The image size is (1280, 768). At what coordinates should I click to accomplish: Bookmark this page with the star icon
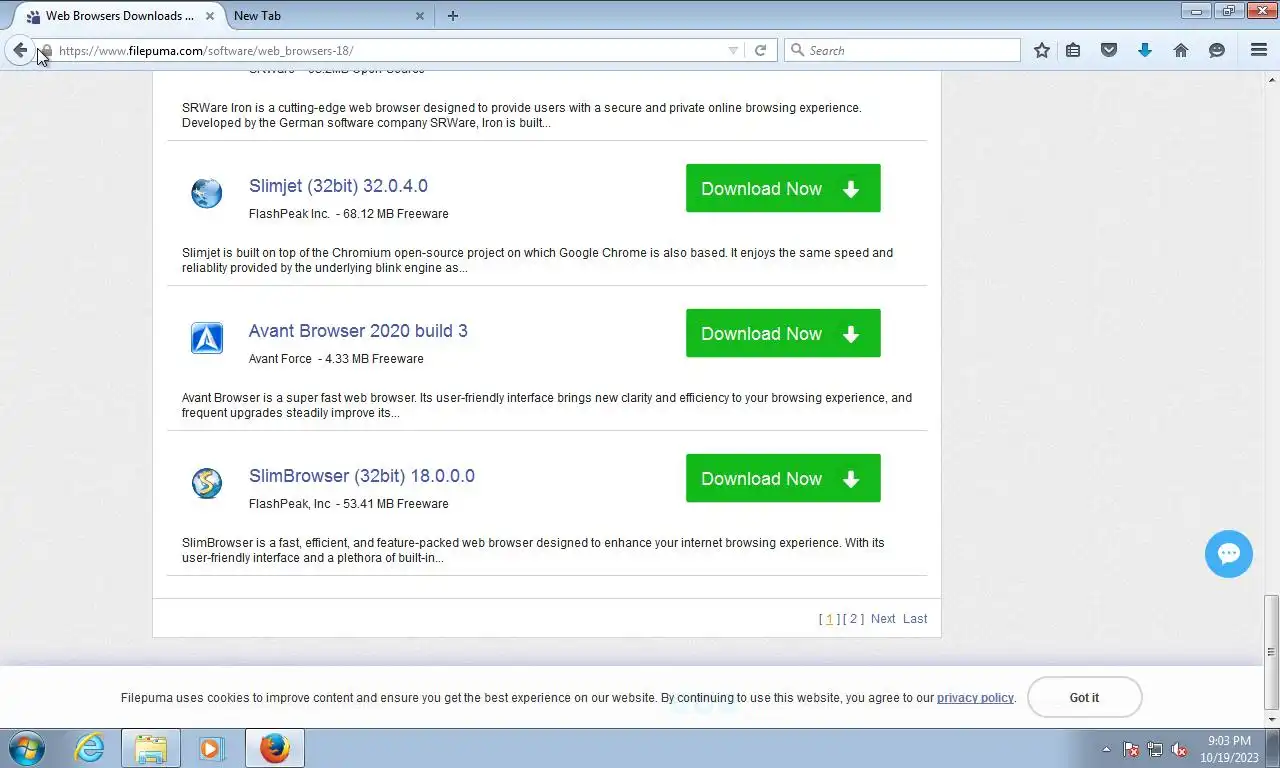tap(1042, 50)
